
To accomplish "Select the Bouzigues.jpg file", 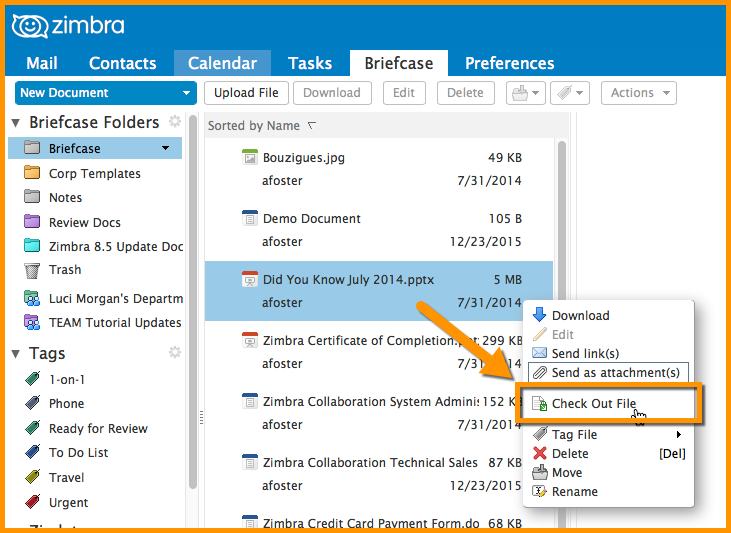I will (379, 169).
